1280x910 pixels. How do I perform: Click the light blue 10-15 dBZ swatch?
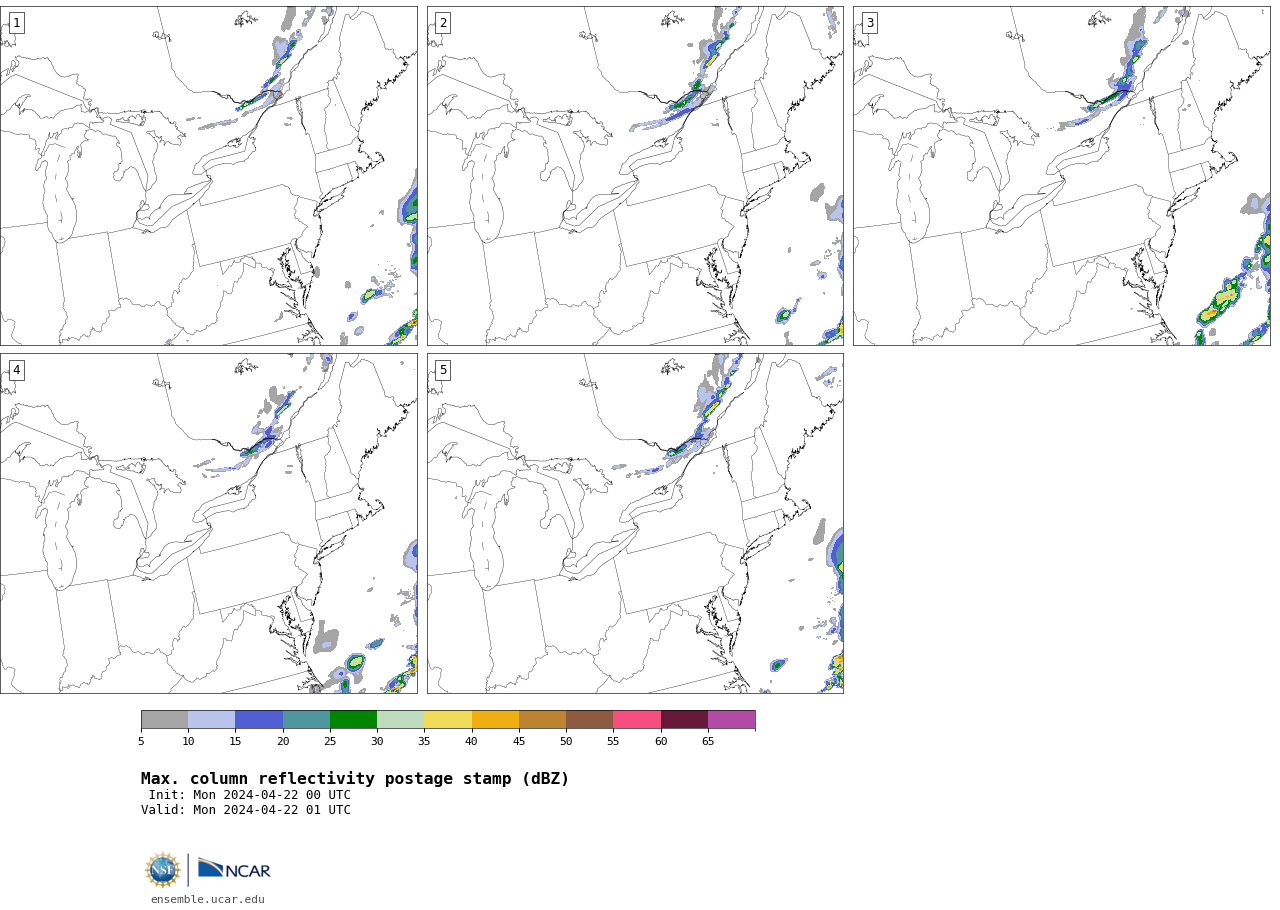point(211,720)
